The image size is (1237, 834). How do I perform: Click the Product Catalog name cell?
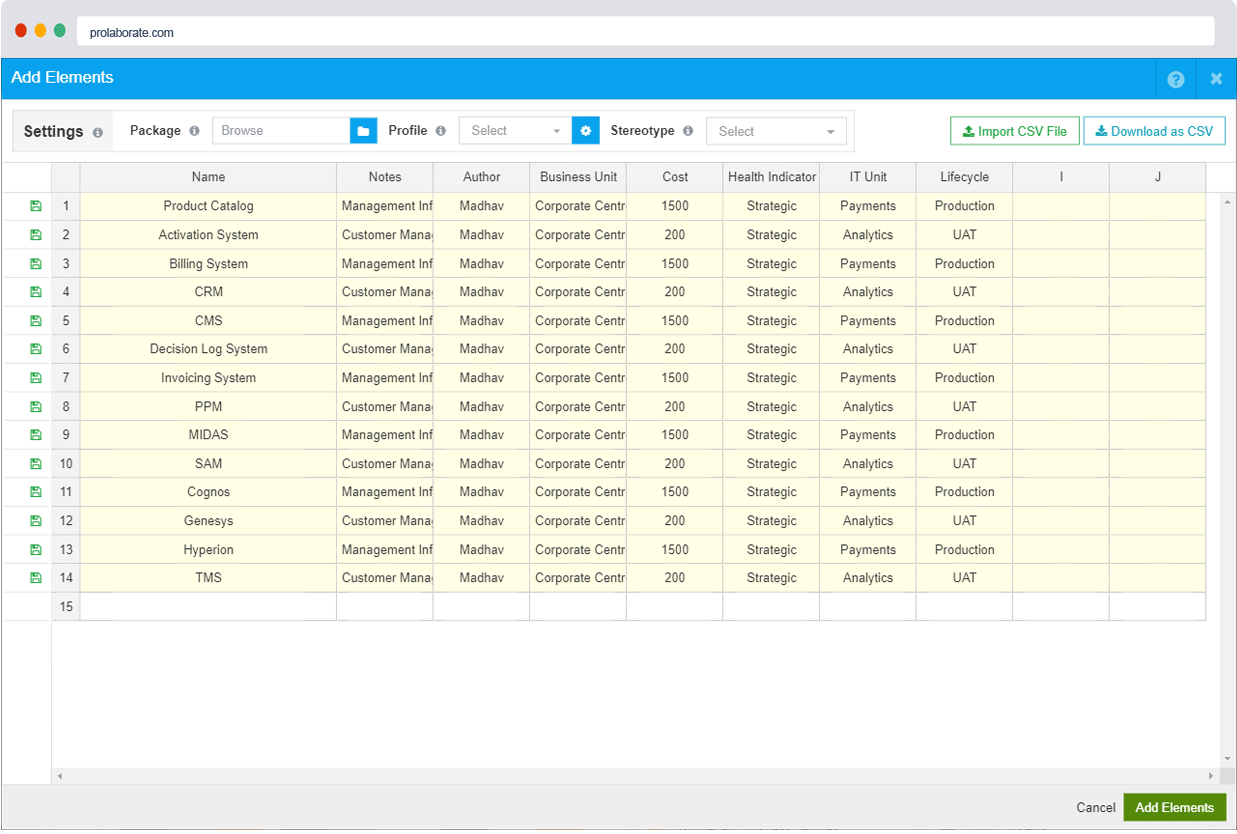[208, 206]
